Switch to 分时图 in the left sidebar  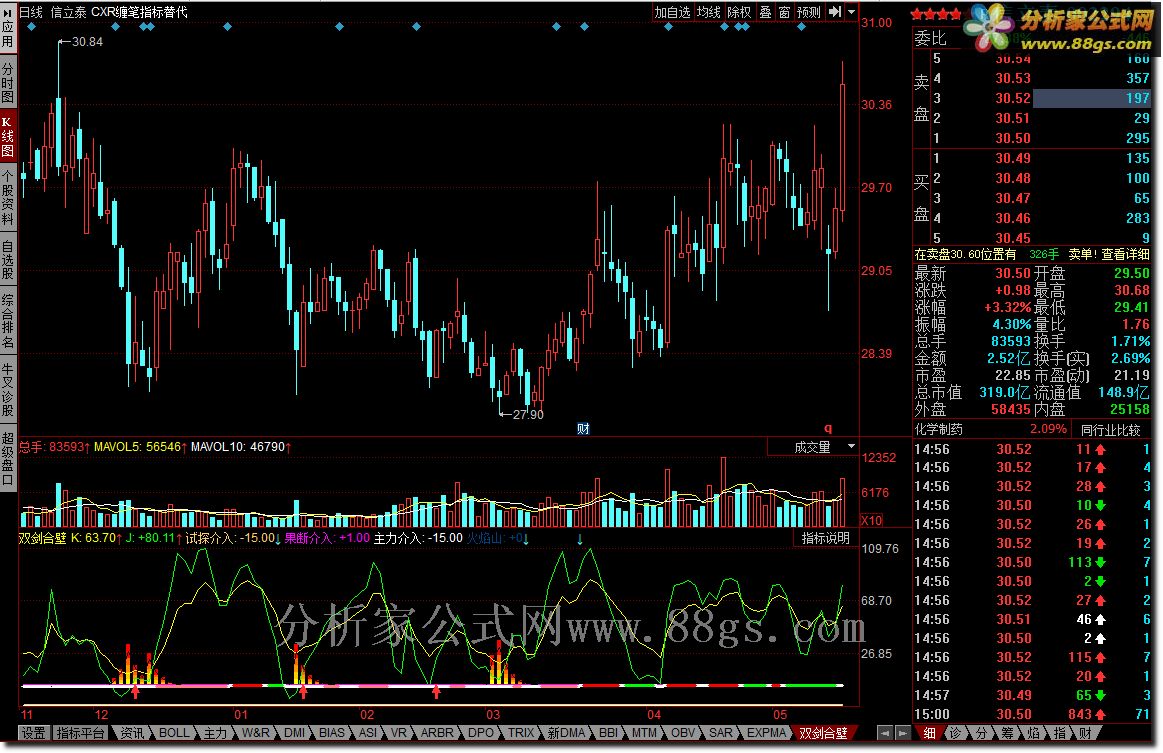pos(7,82)
